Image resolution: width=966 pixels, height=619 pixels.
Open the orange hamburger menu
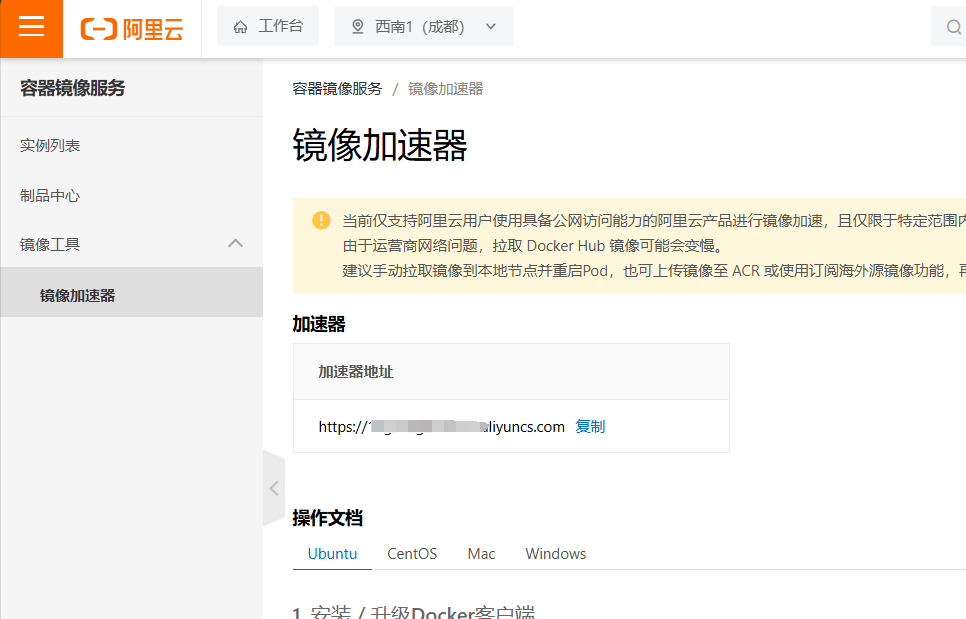coord(31,28)
